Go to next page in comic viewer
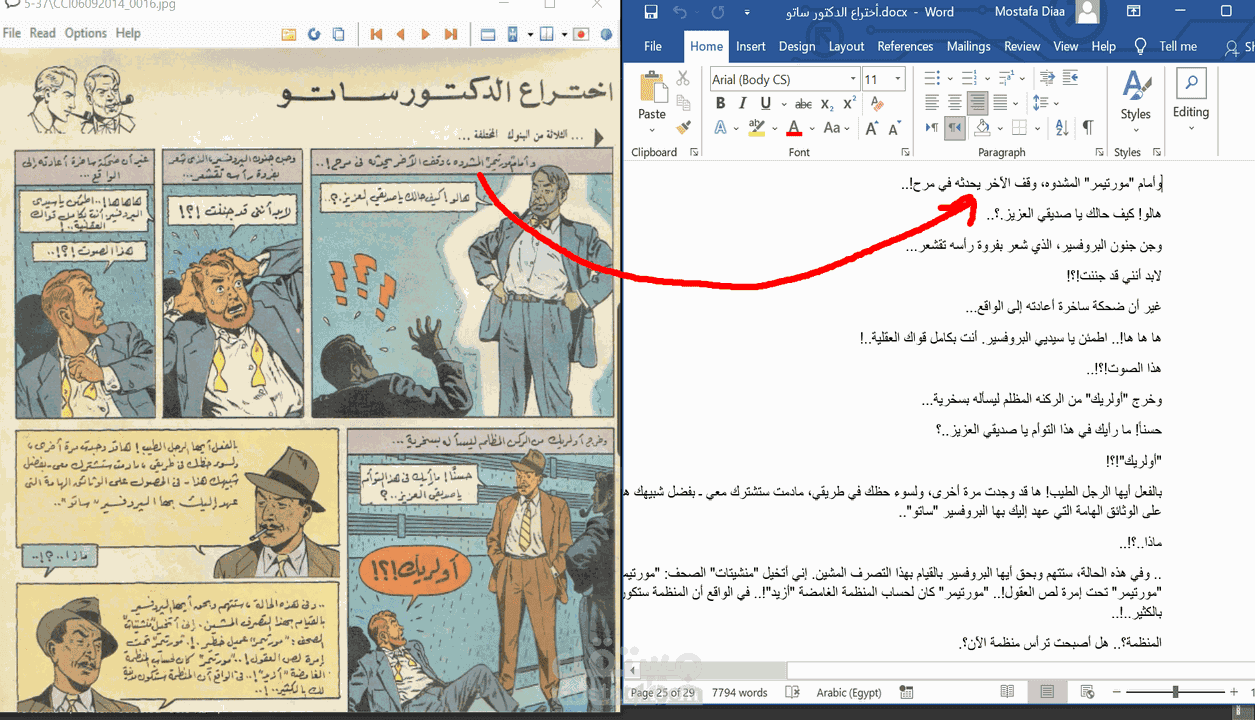This screenshot has width=1255, height=720. (x=425, y=34)
